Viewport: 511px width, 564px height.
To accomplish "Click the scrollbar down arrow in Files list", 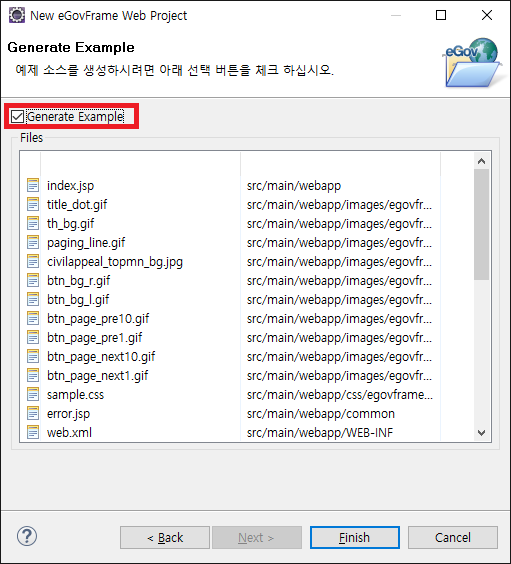I will tap(482, 433).
